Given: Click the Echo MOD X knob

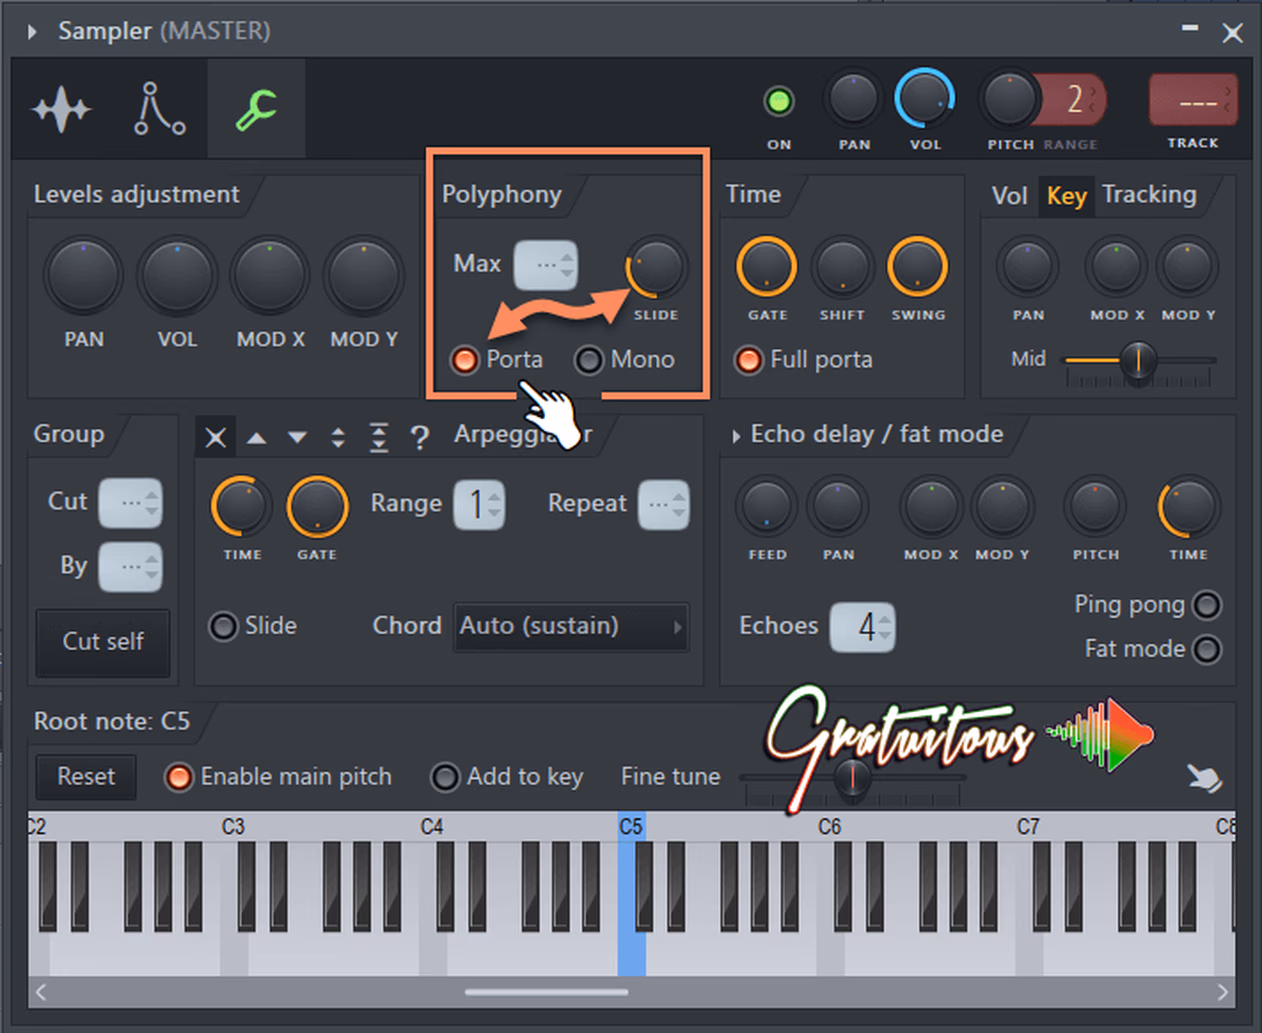Looking at the screenshot, I should coord(931,507).
